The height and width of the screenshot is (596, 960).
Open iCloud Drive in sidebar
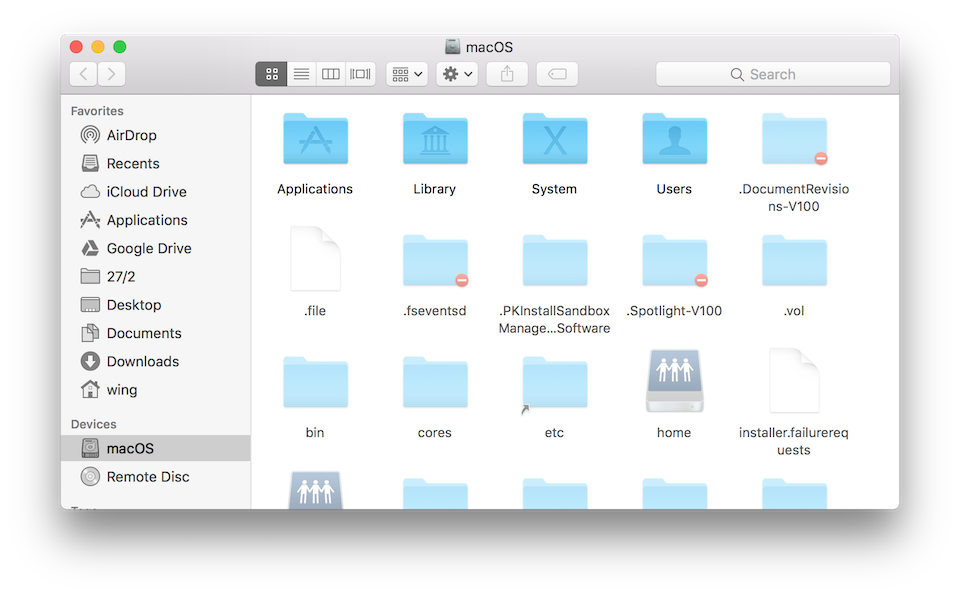pos(146,192)
